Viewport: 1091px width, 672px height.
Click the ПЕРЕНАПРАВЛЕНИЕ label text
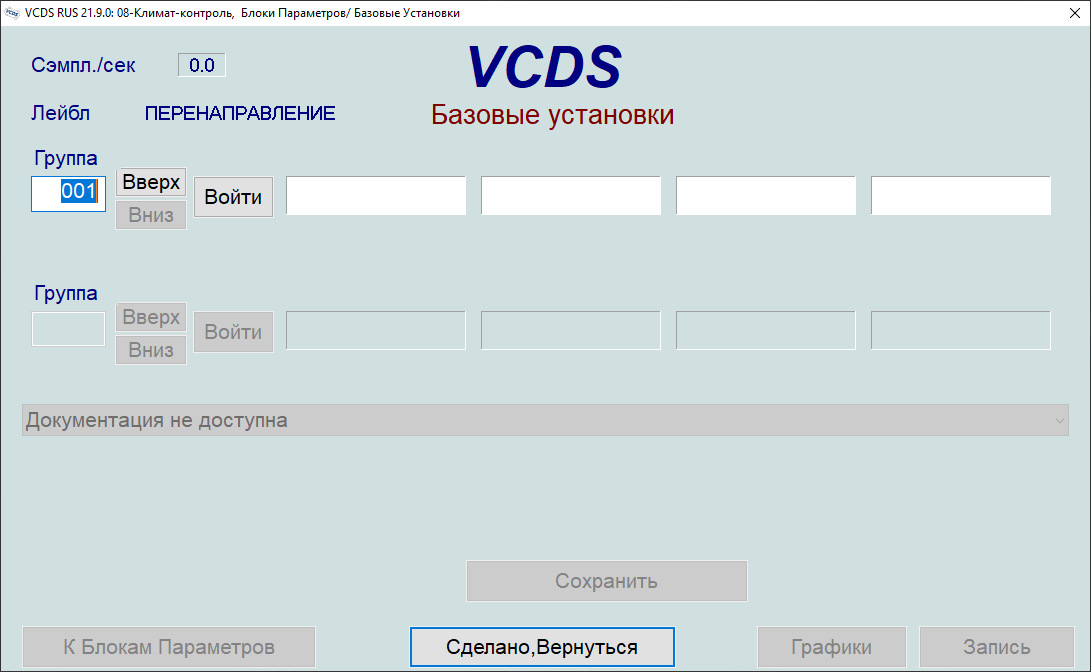240,113
